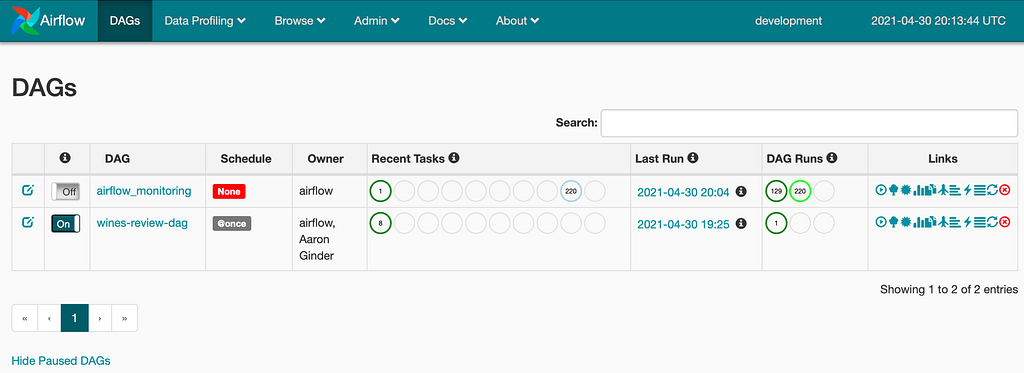The width and height of the screenshot is (1024, 373).
Task: Delete the airflow_monitoring DAG
Action: point(1004,190)
